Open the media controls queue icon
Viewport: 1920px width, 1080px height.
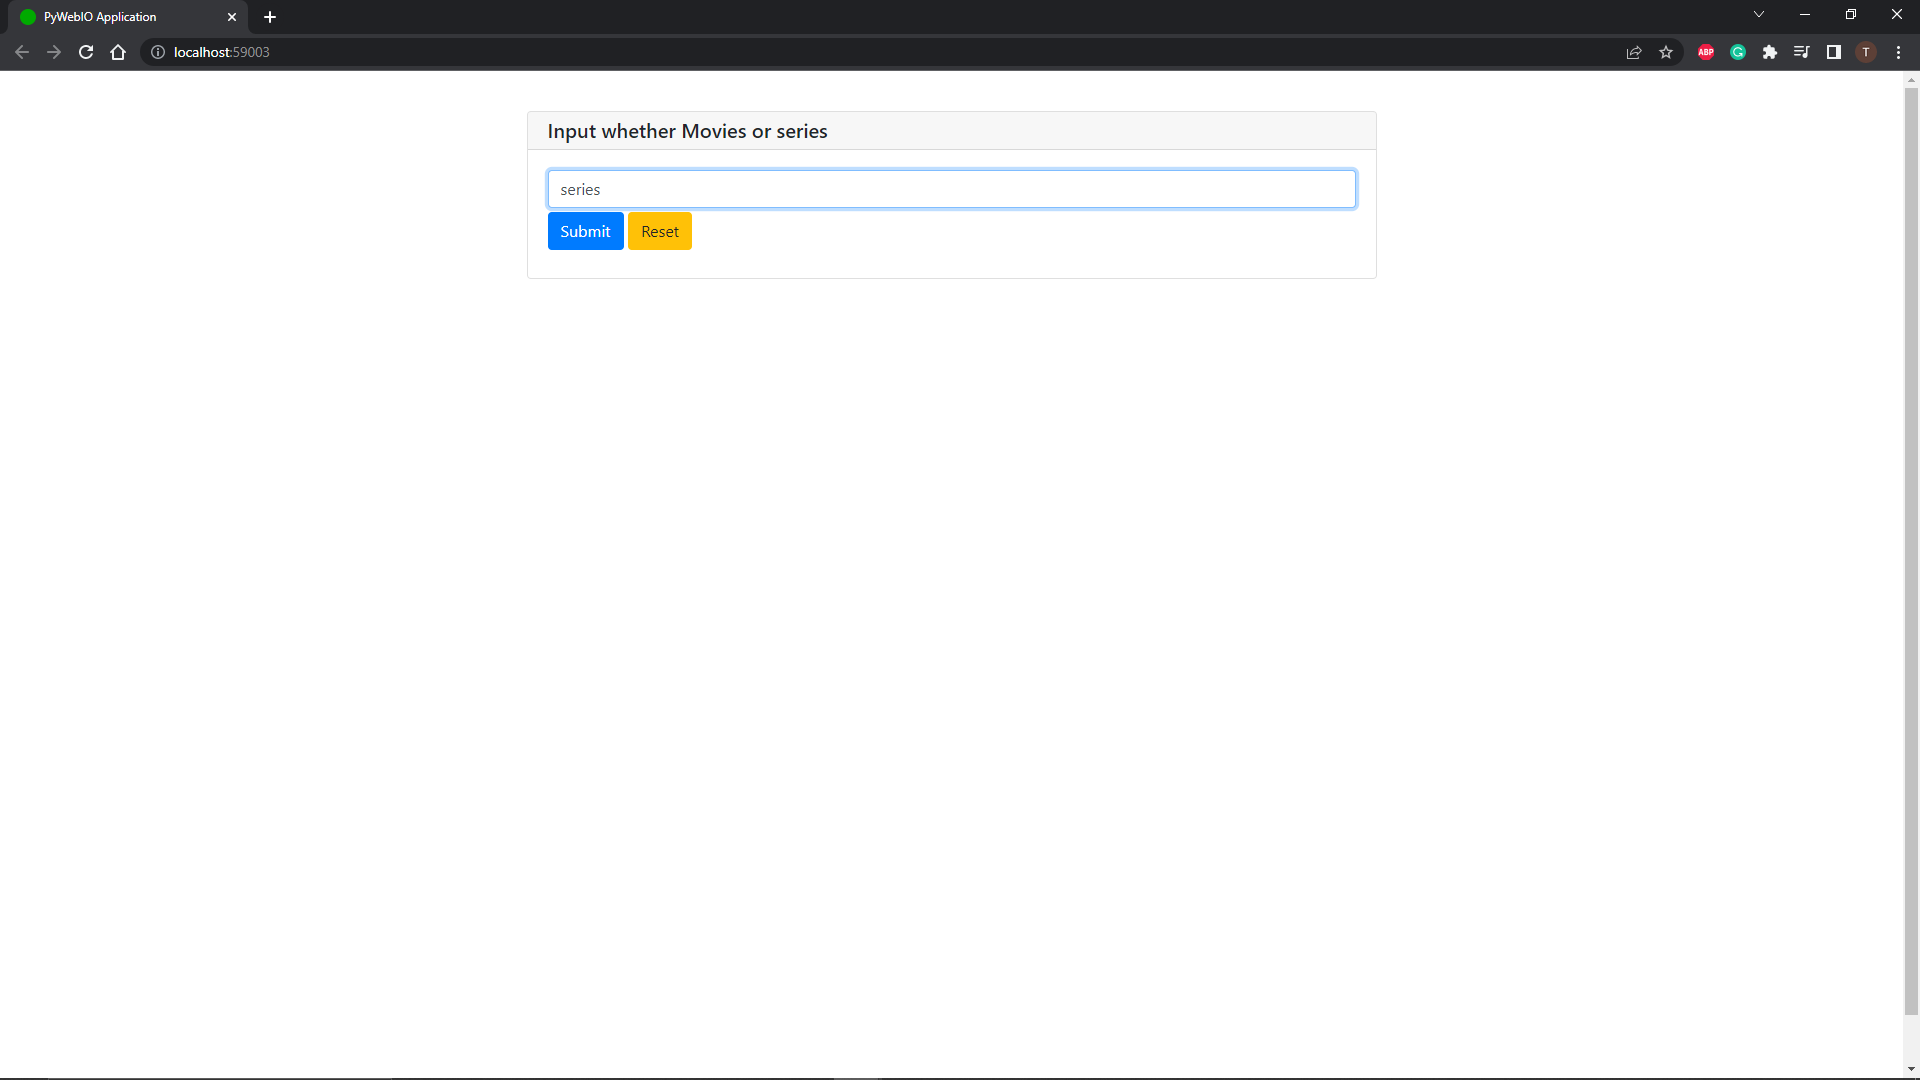[1802, 52]
